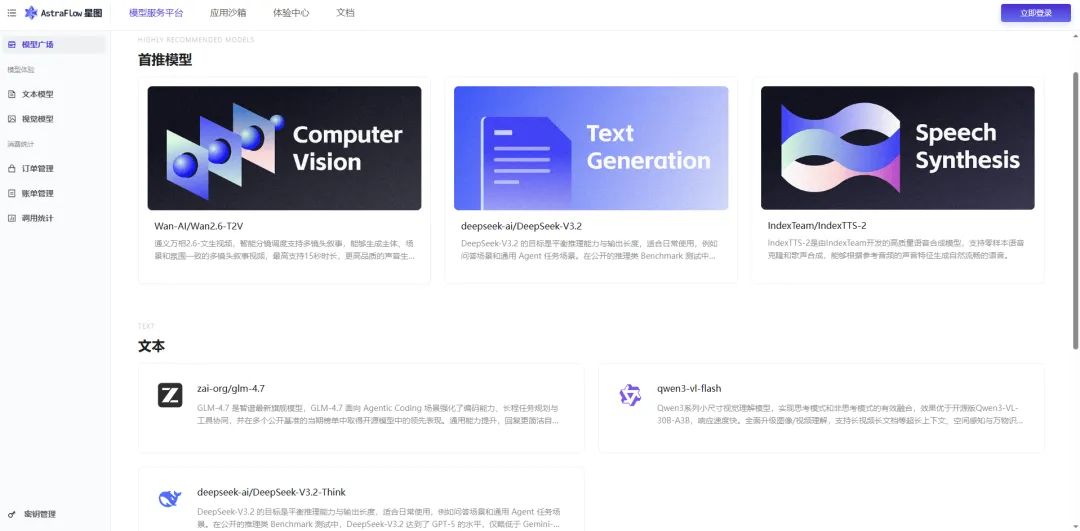Open the 调用统计 chart icon

pyautogui.click(x=12, y=218)
